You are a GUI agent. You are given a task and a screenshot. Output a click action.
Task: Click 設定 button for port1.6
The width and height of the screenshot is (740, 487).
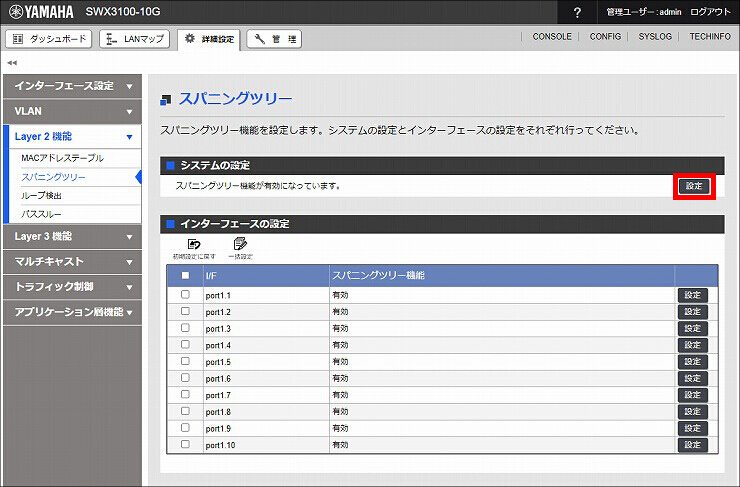click(x=692, y=378)
